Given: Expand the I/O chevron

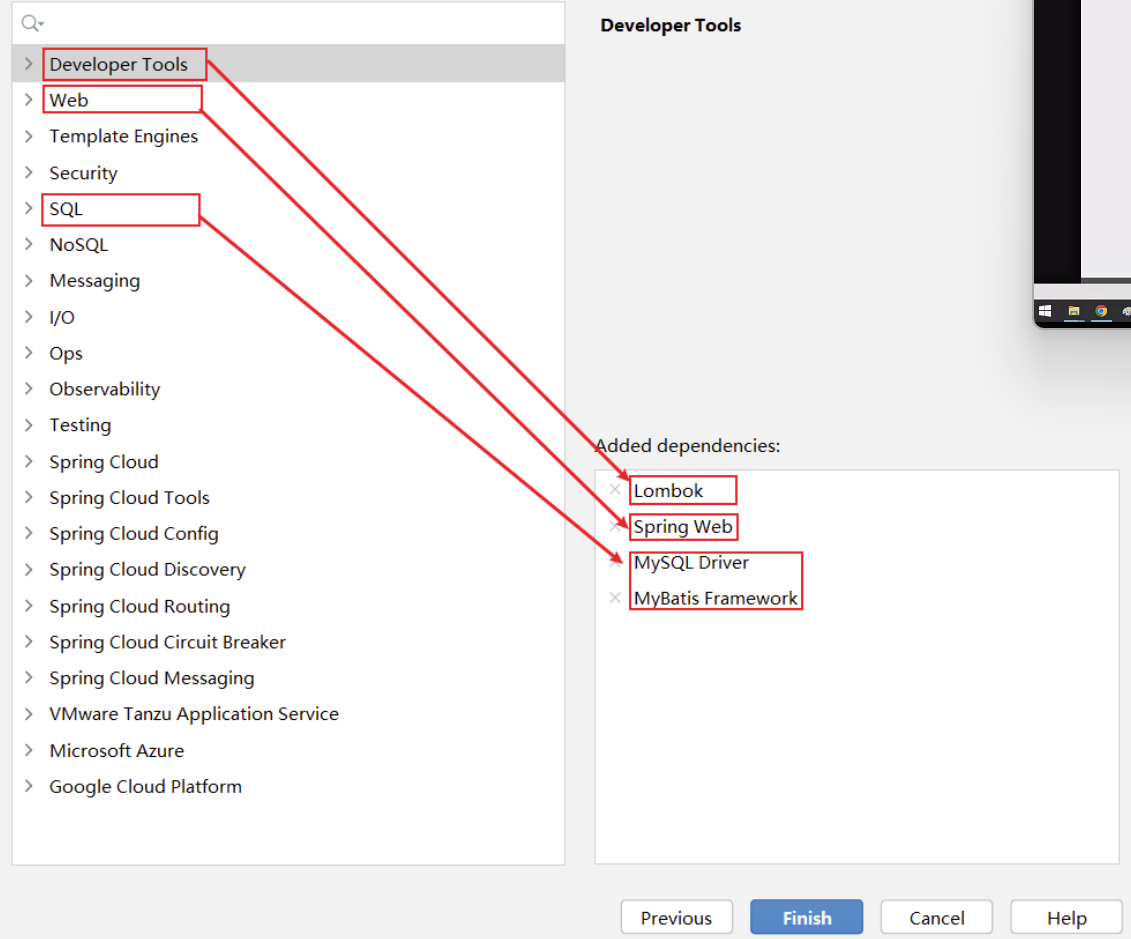Looking at the screenshot, I should pos(29,317).
